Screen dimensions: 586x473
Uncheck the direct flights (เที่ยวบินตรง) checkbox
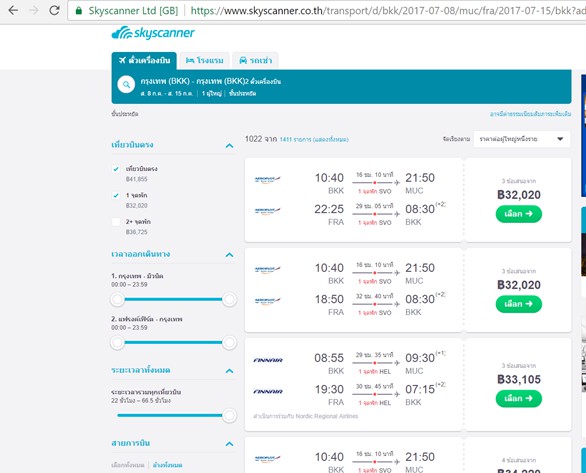pyautogui.click(x=116, y=169)
